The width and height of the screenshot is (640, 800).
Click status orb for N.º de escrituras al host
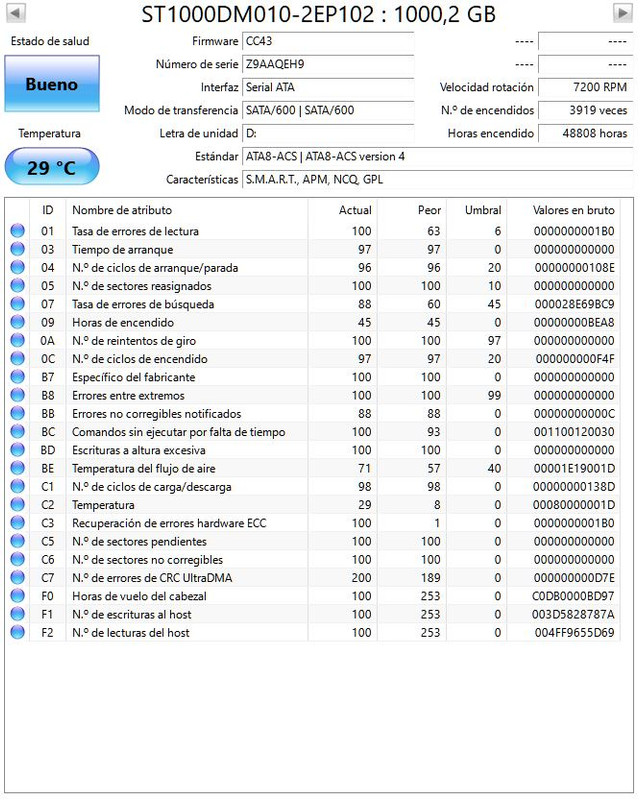(x=17, y=614)
